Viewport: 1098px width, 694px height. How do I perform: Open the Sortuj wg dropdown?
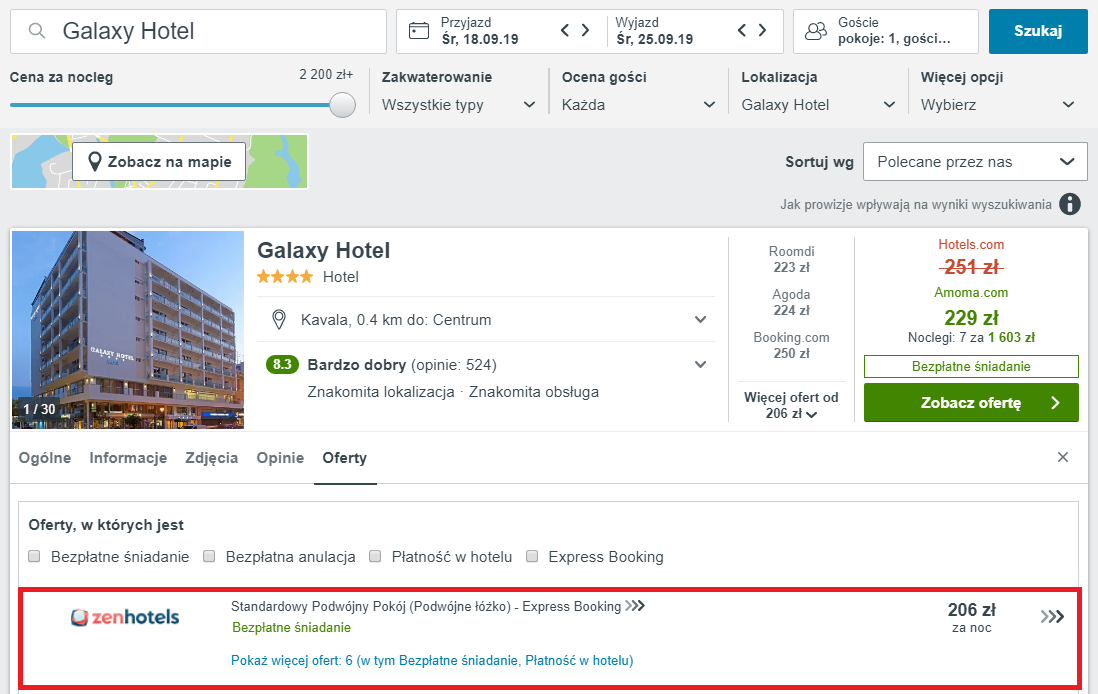tap(975, 162)
